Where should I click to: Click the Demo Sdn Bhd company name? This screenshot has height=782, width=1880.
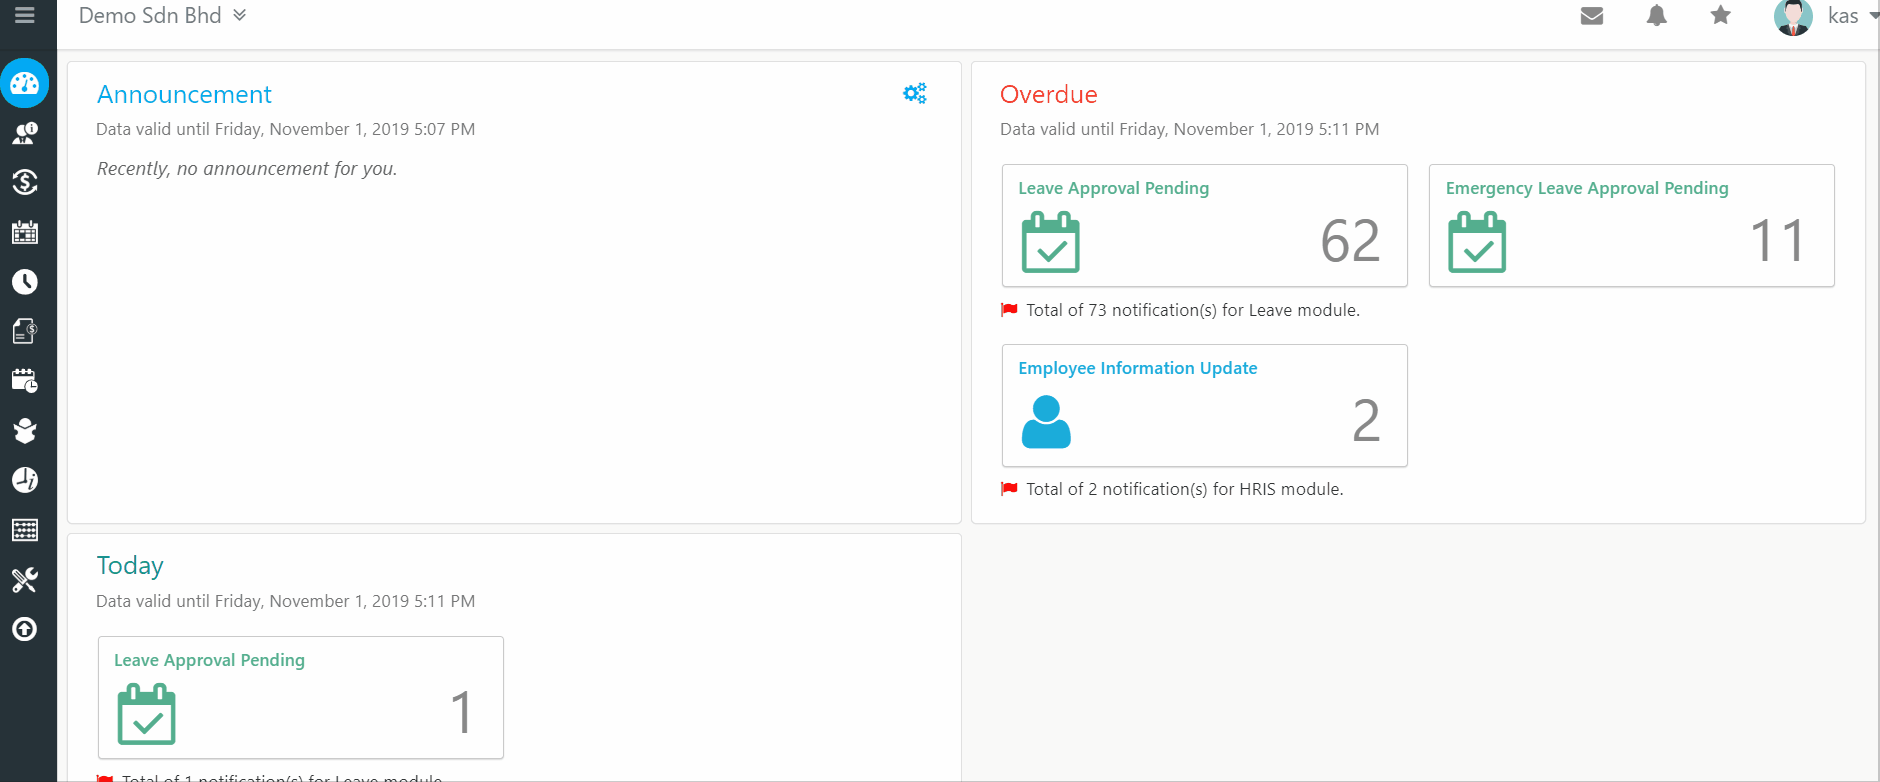[x=150, y=15]
